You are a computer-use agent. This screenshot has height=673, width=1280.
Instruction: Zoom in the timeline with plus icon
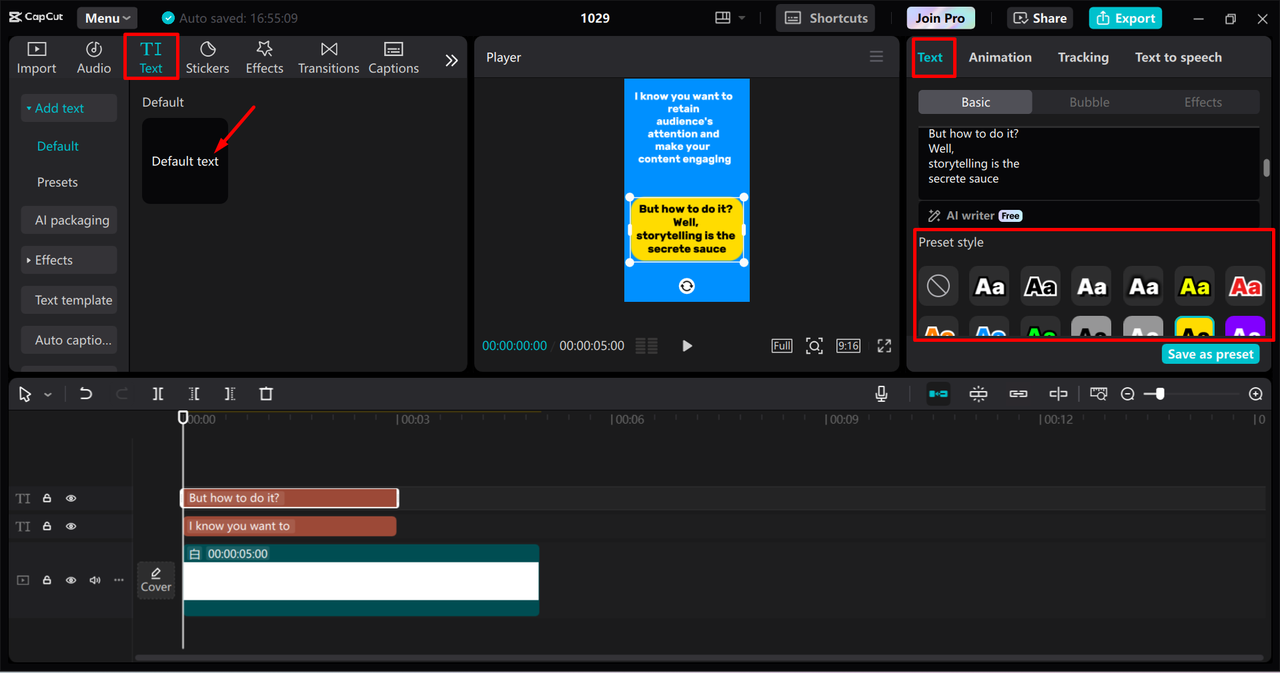coord(1256,394)
